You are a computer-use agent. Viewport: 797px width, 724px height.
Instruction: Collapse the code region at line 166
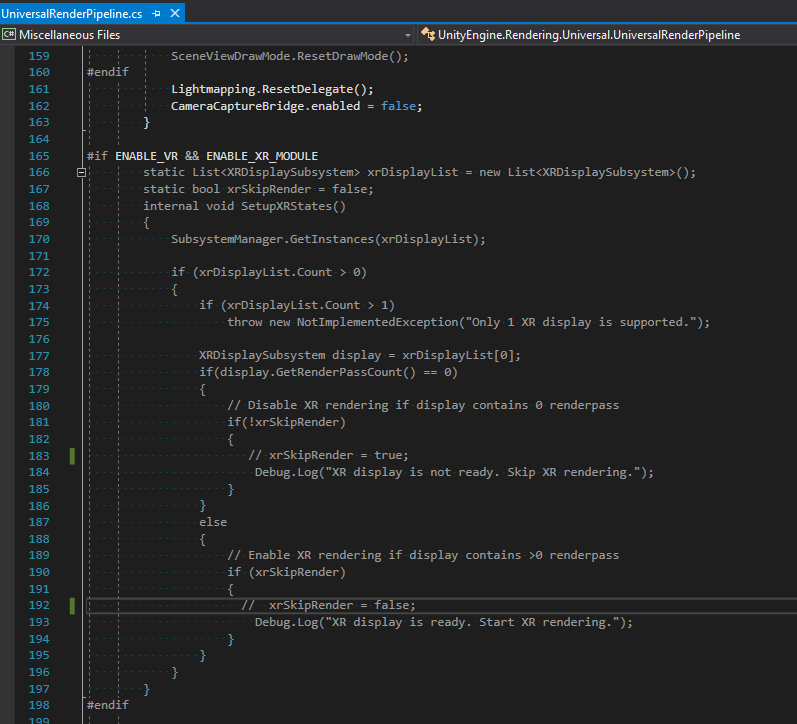tap(81, 173)
